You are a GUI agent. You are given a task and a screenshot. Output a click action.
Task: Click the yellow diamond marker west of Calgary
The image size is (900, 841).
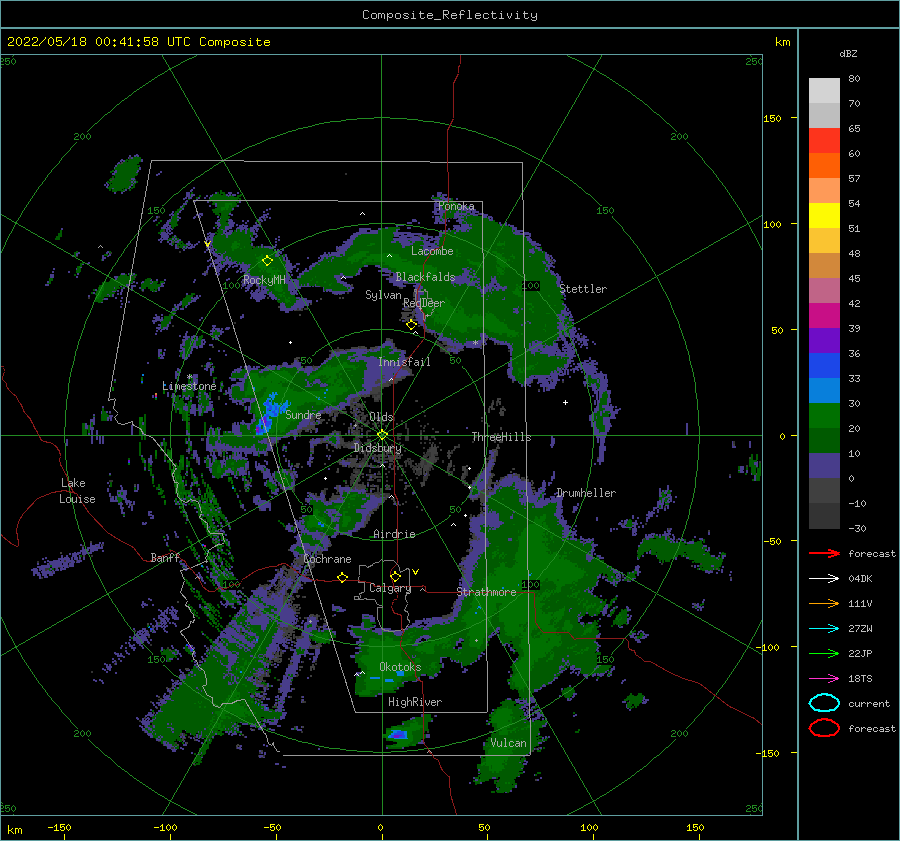click(x=343, y=577)
